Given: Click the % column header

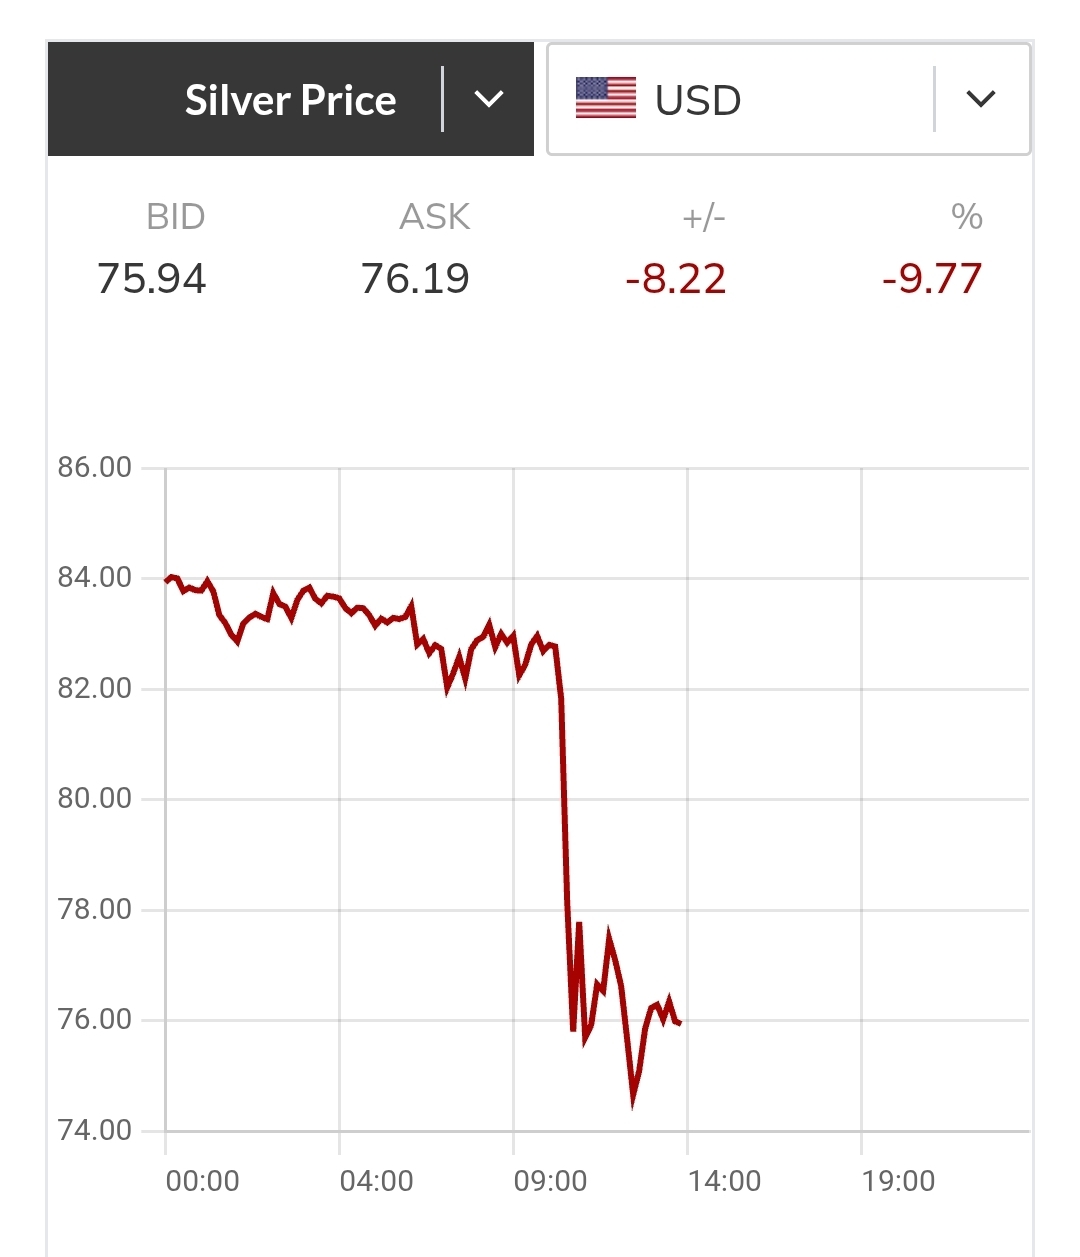Looking at the screenshot, I should 966,216.
